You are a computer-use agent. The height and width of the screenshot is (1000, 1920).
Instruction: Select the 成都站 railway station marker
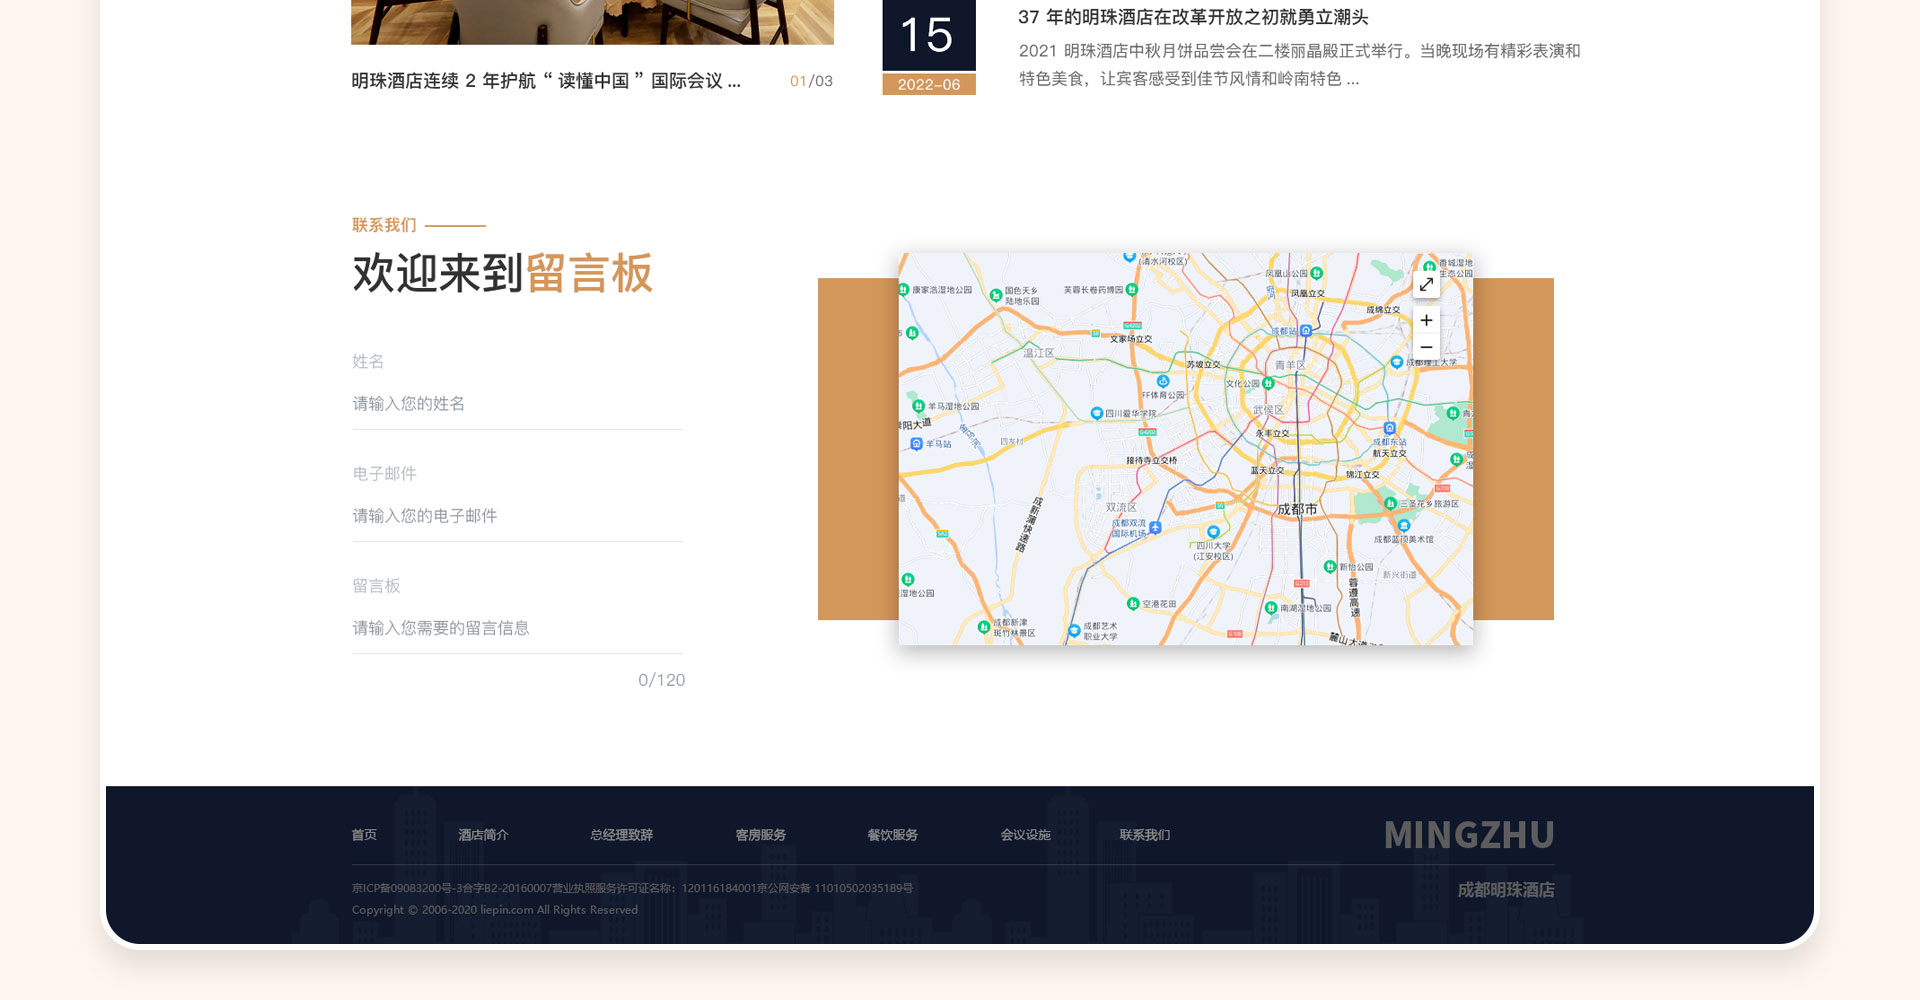[1305, 330]
